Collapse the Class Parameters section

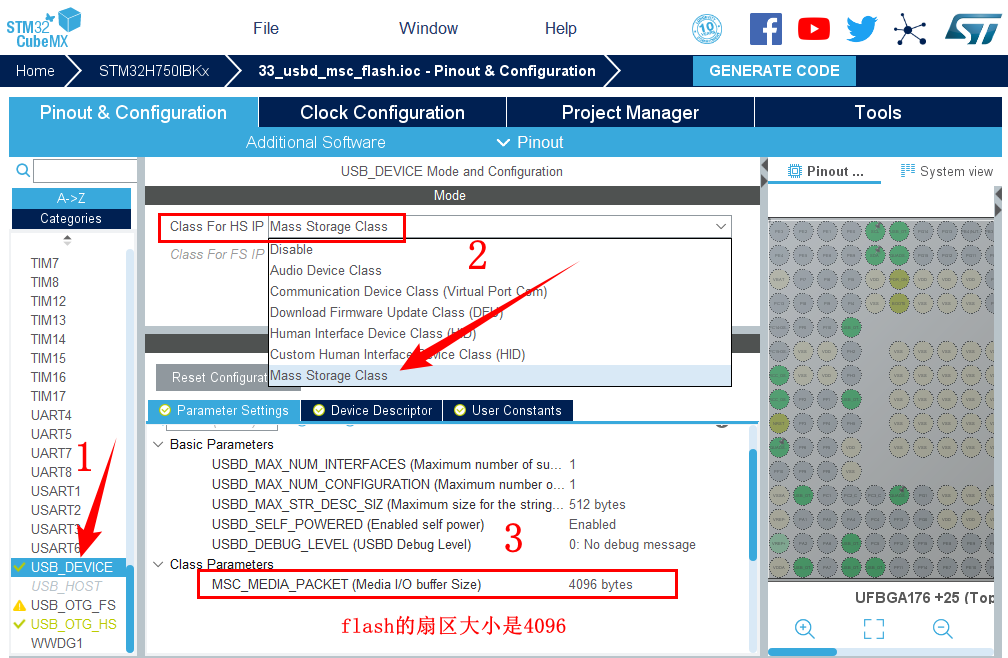pyautogui.click(x=157, y=564)
